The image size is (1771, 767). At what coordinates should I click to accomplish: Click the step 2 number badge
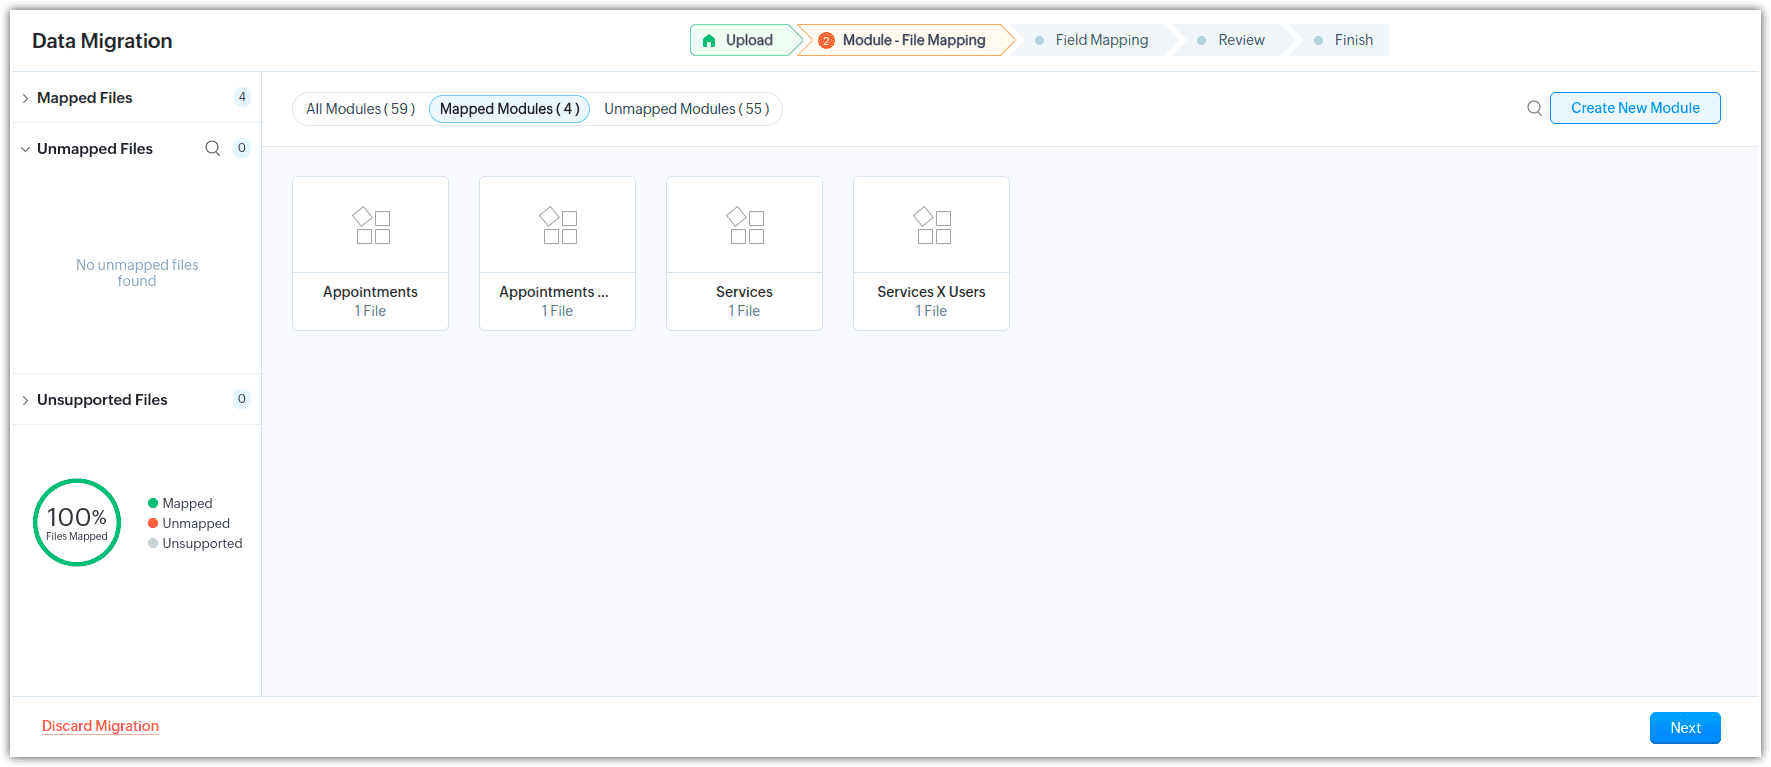[826, 41]
